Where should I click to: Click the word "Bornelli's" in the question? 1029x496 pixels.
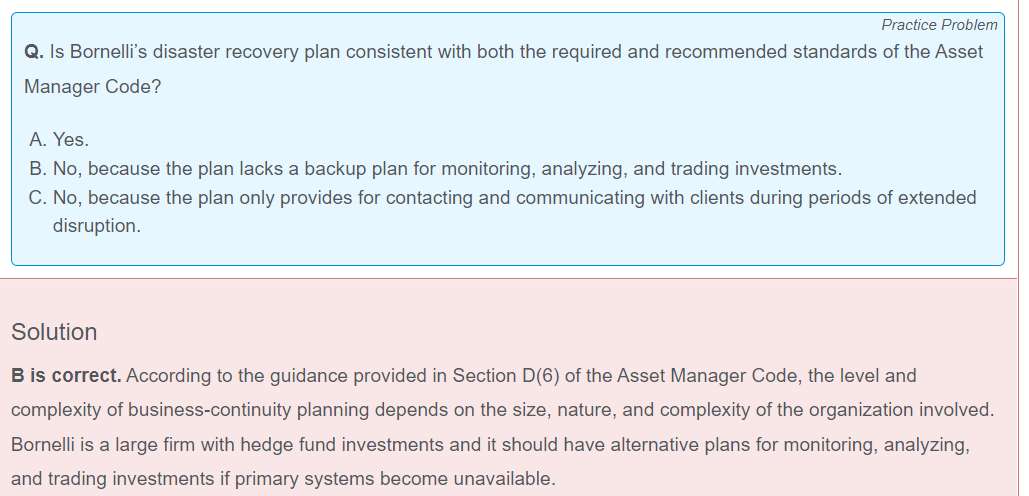pyautogui.click(x=113, y=52)
